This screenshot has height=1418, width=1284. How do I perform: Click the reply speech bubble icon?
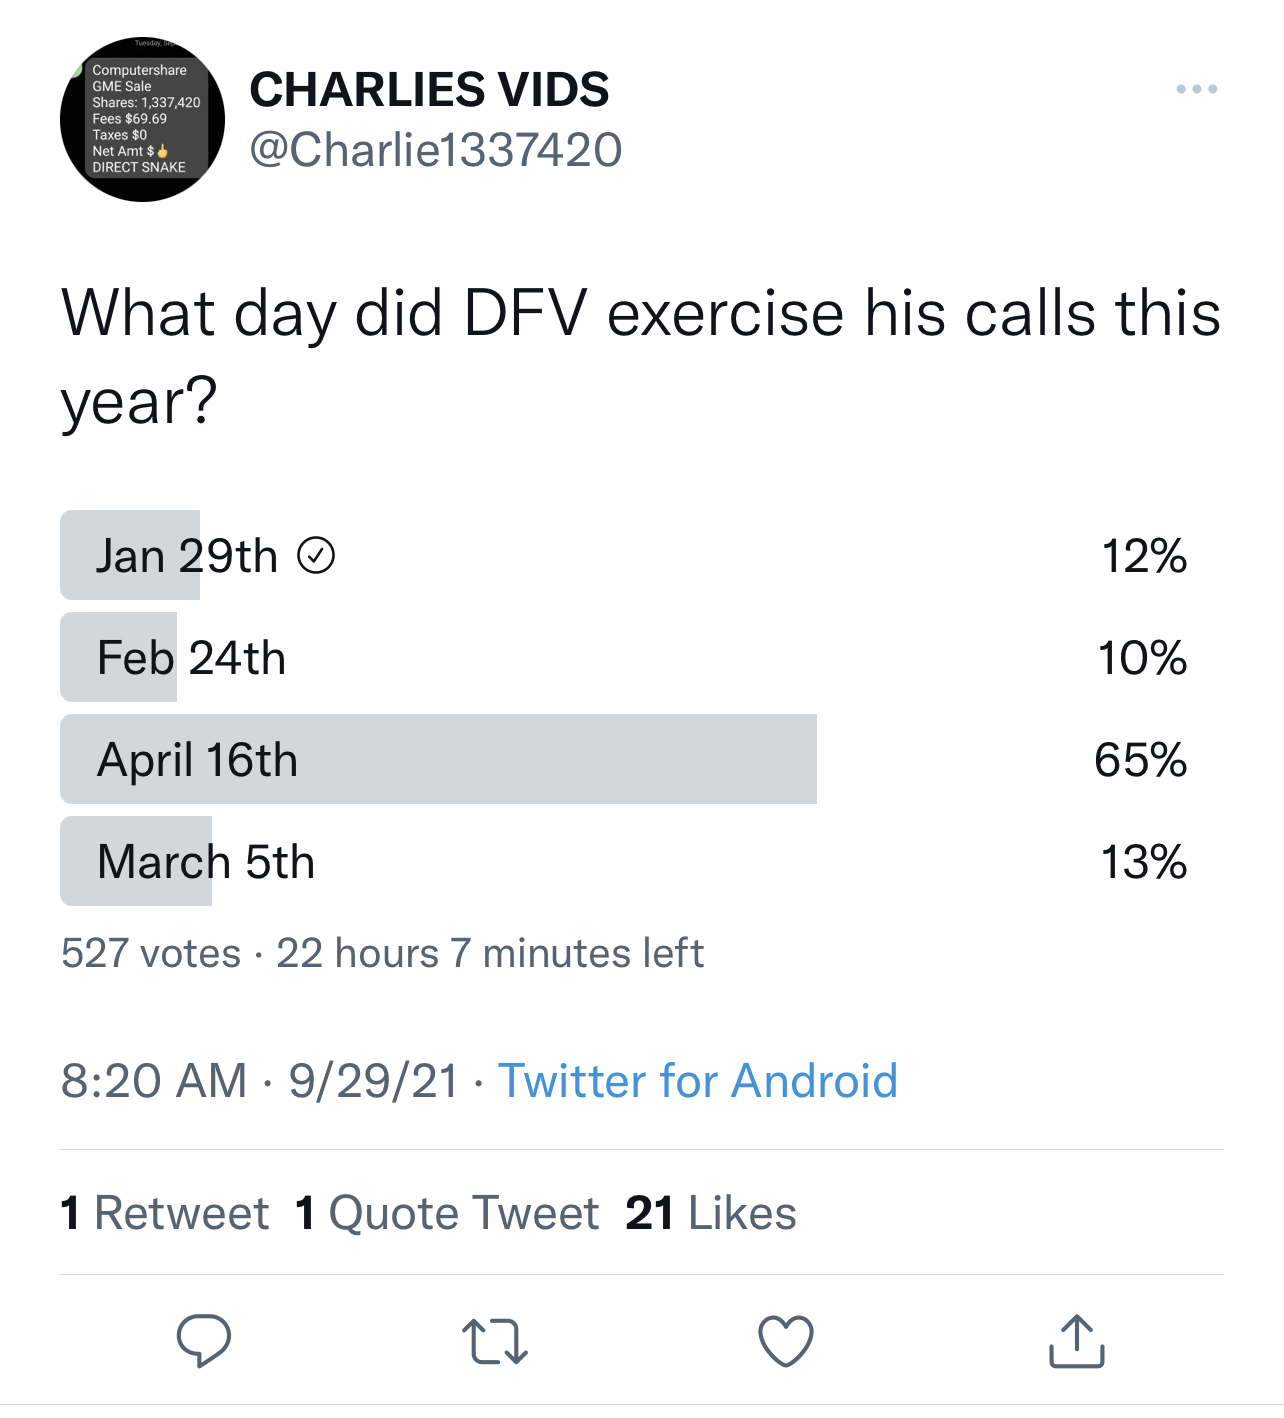click(x=204, y=1340)
